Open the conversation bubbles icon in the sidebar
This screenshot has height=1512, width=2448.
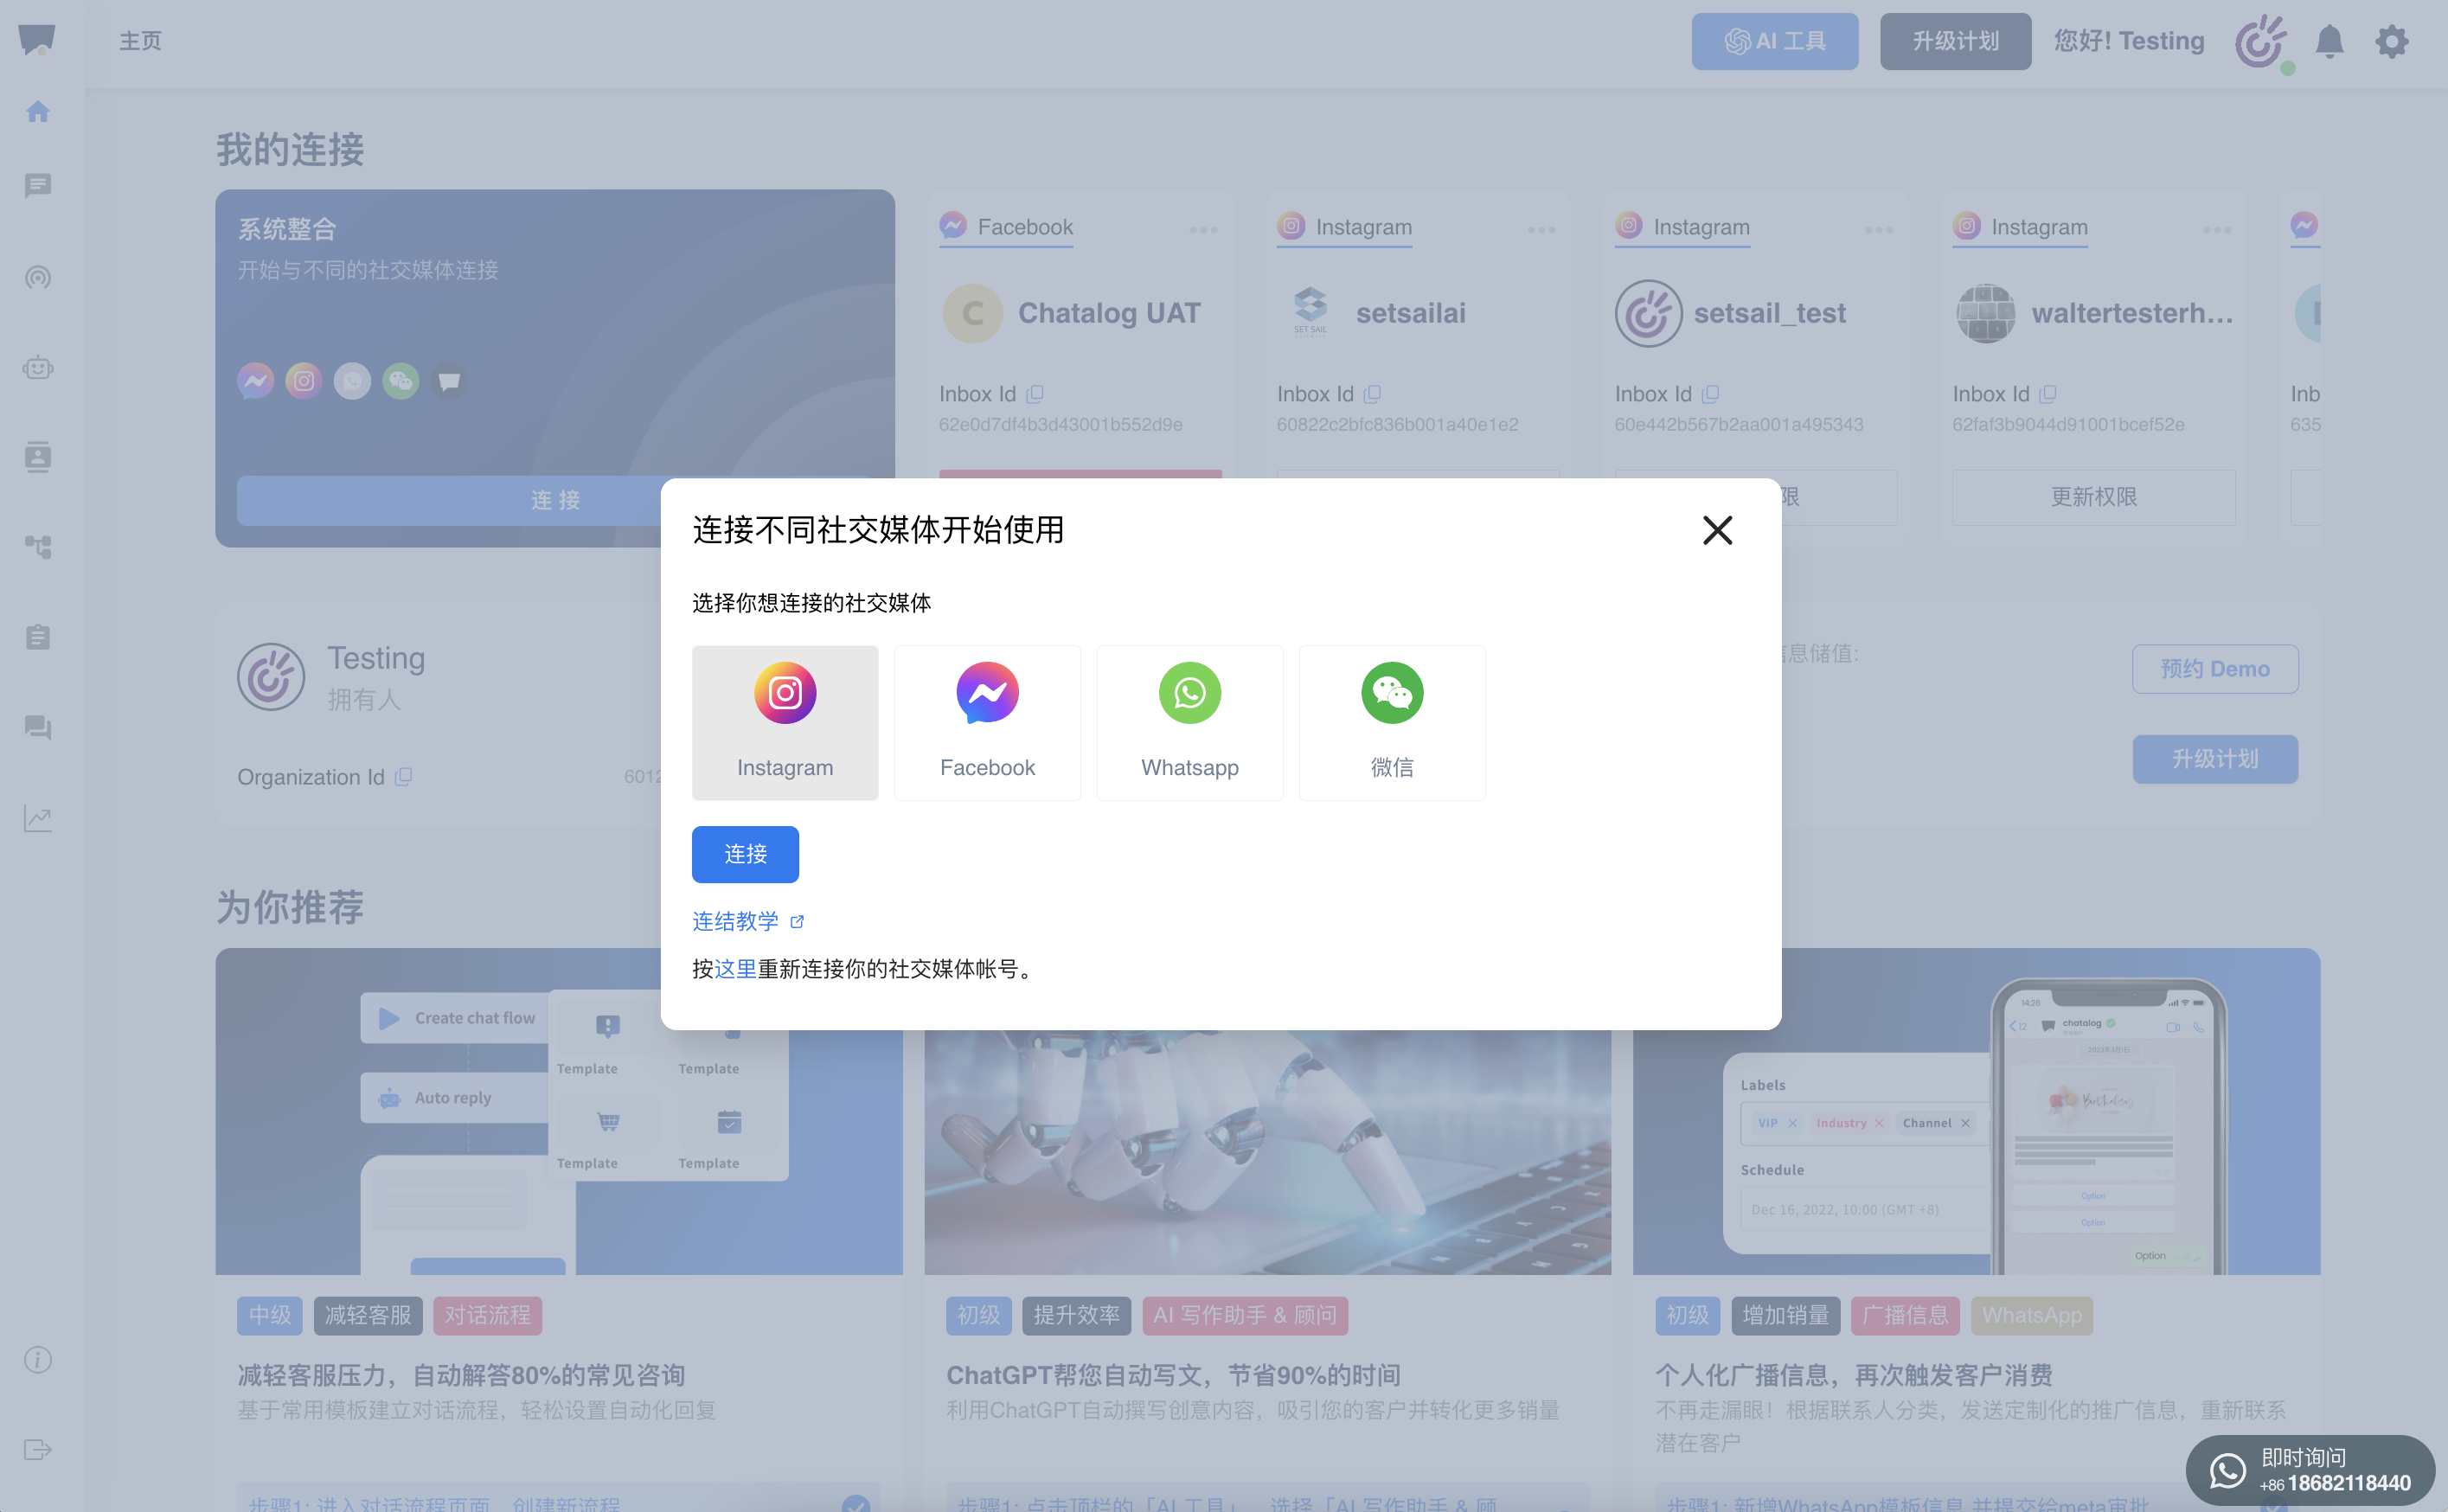point(38,728)
